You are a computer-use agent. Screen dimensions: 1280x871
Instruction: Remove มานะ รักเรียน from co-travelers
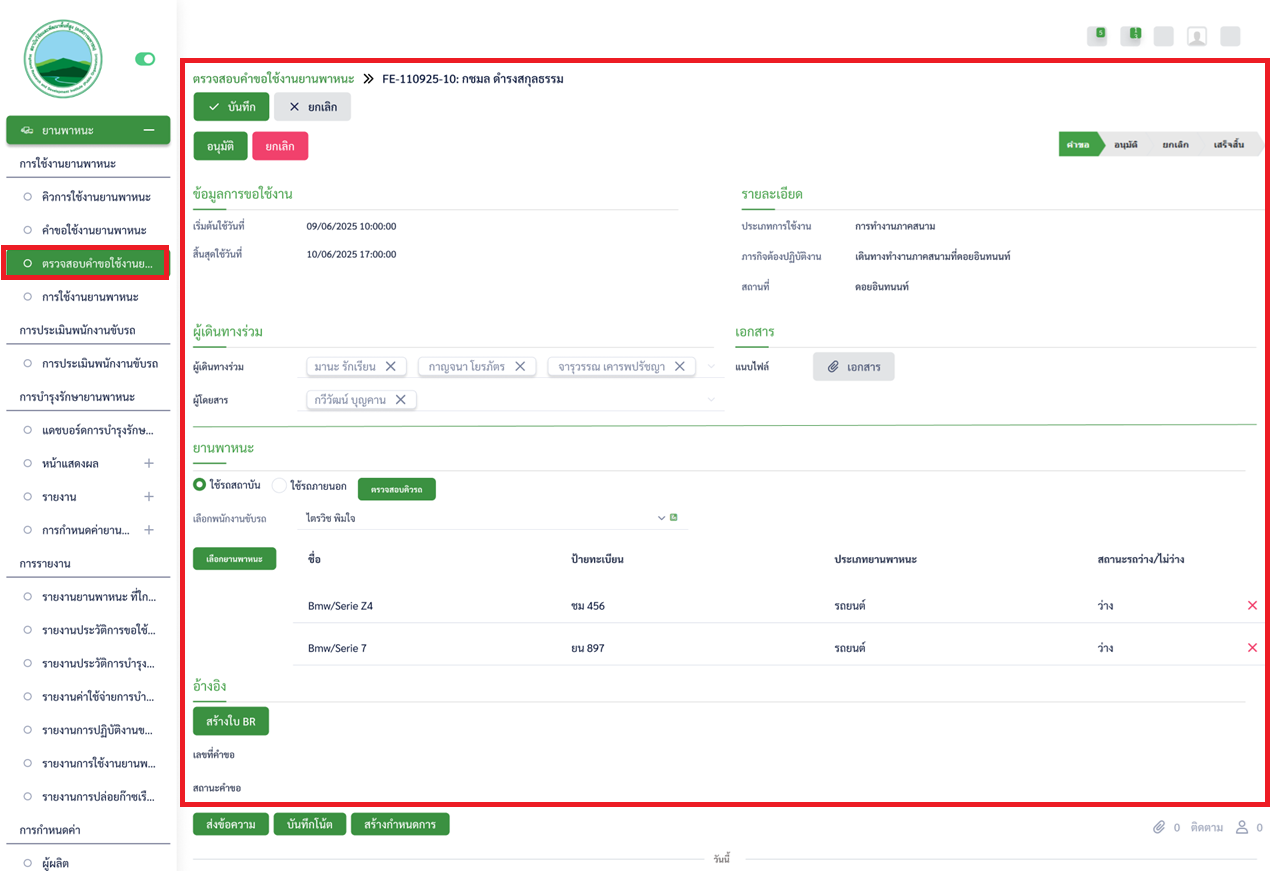[391, 367]
